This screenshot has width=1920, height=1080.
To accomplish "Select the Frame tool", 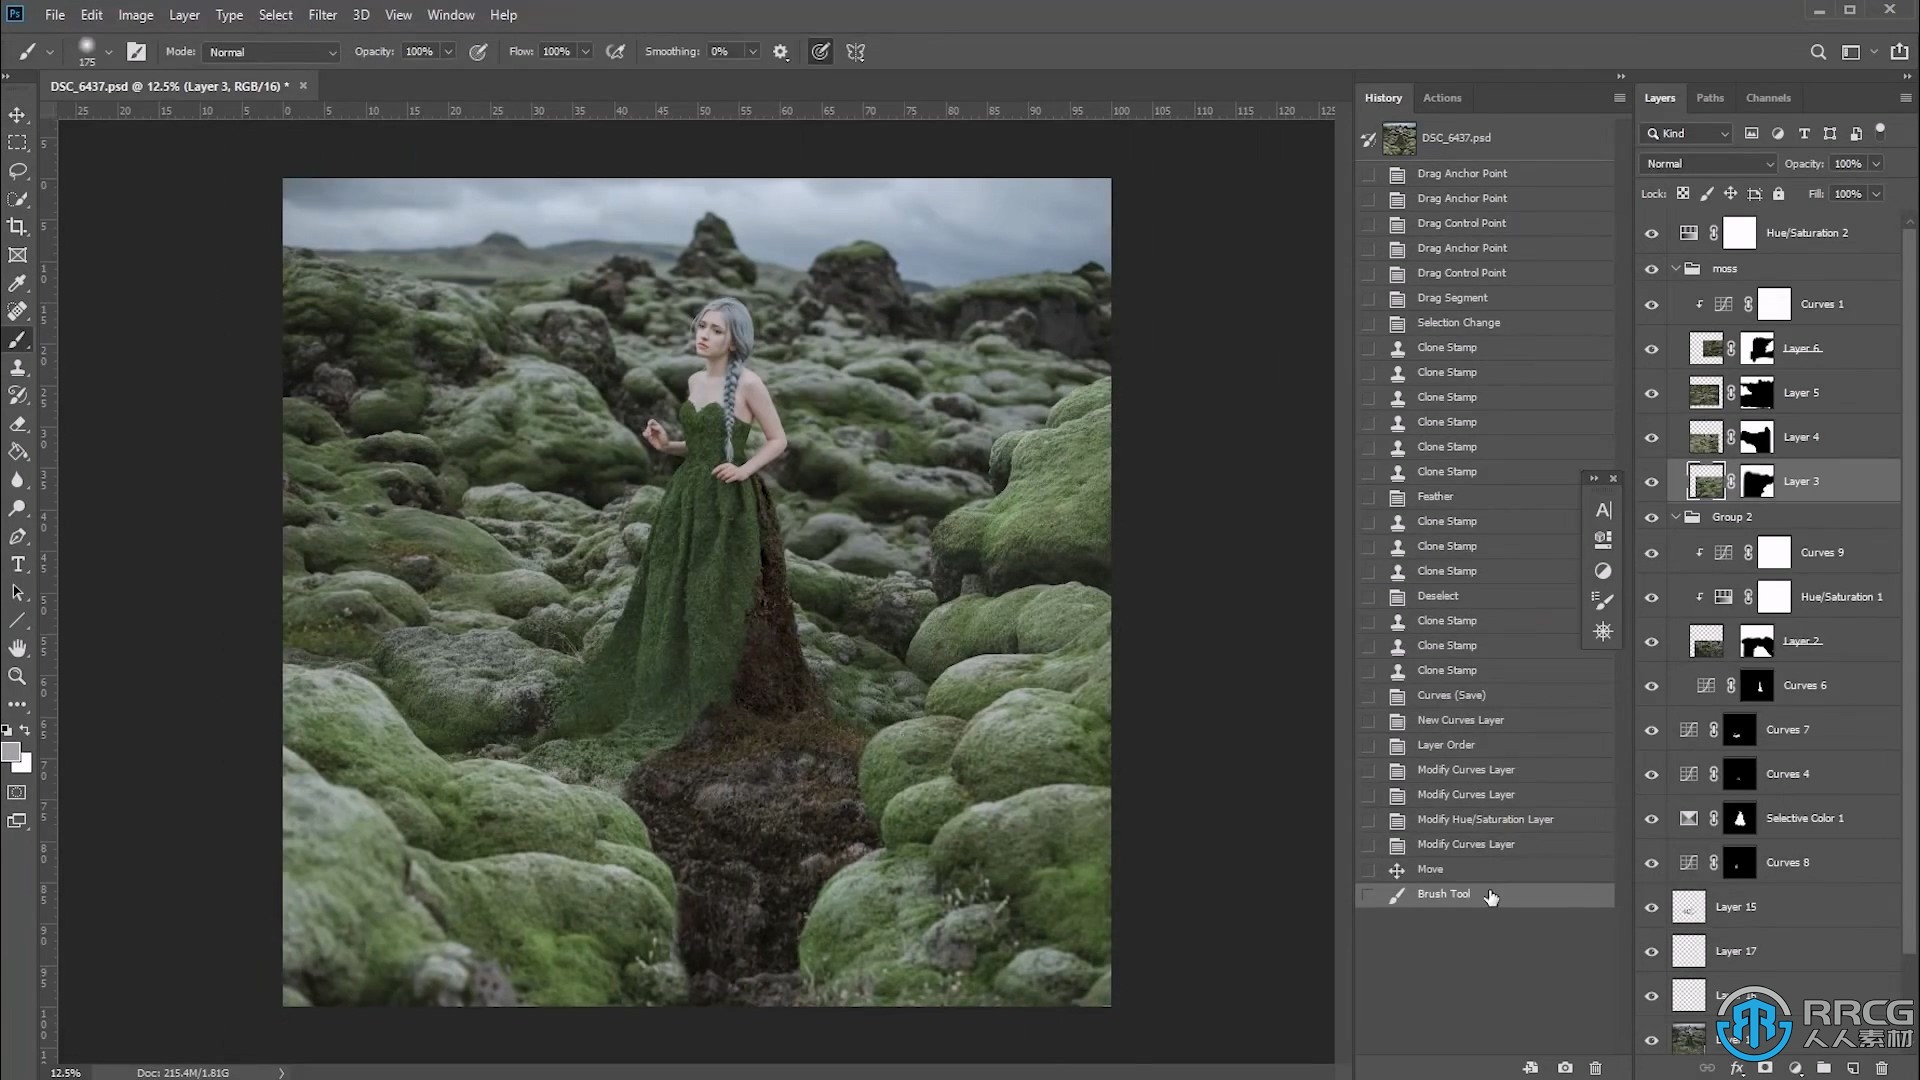I will [17, 255].
